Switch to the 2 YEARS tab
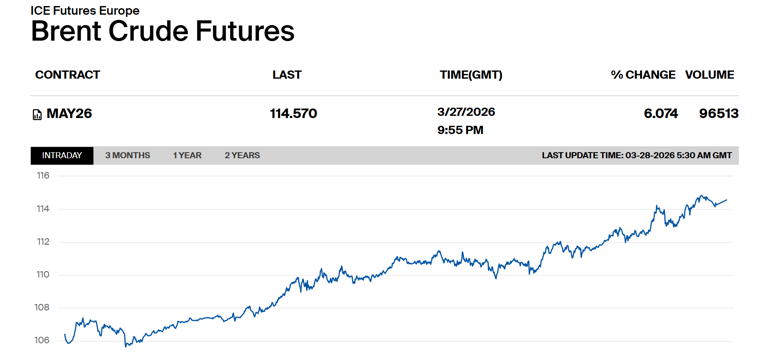Screen dimensions: 770x361 coord(243,156)
